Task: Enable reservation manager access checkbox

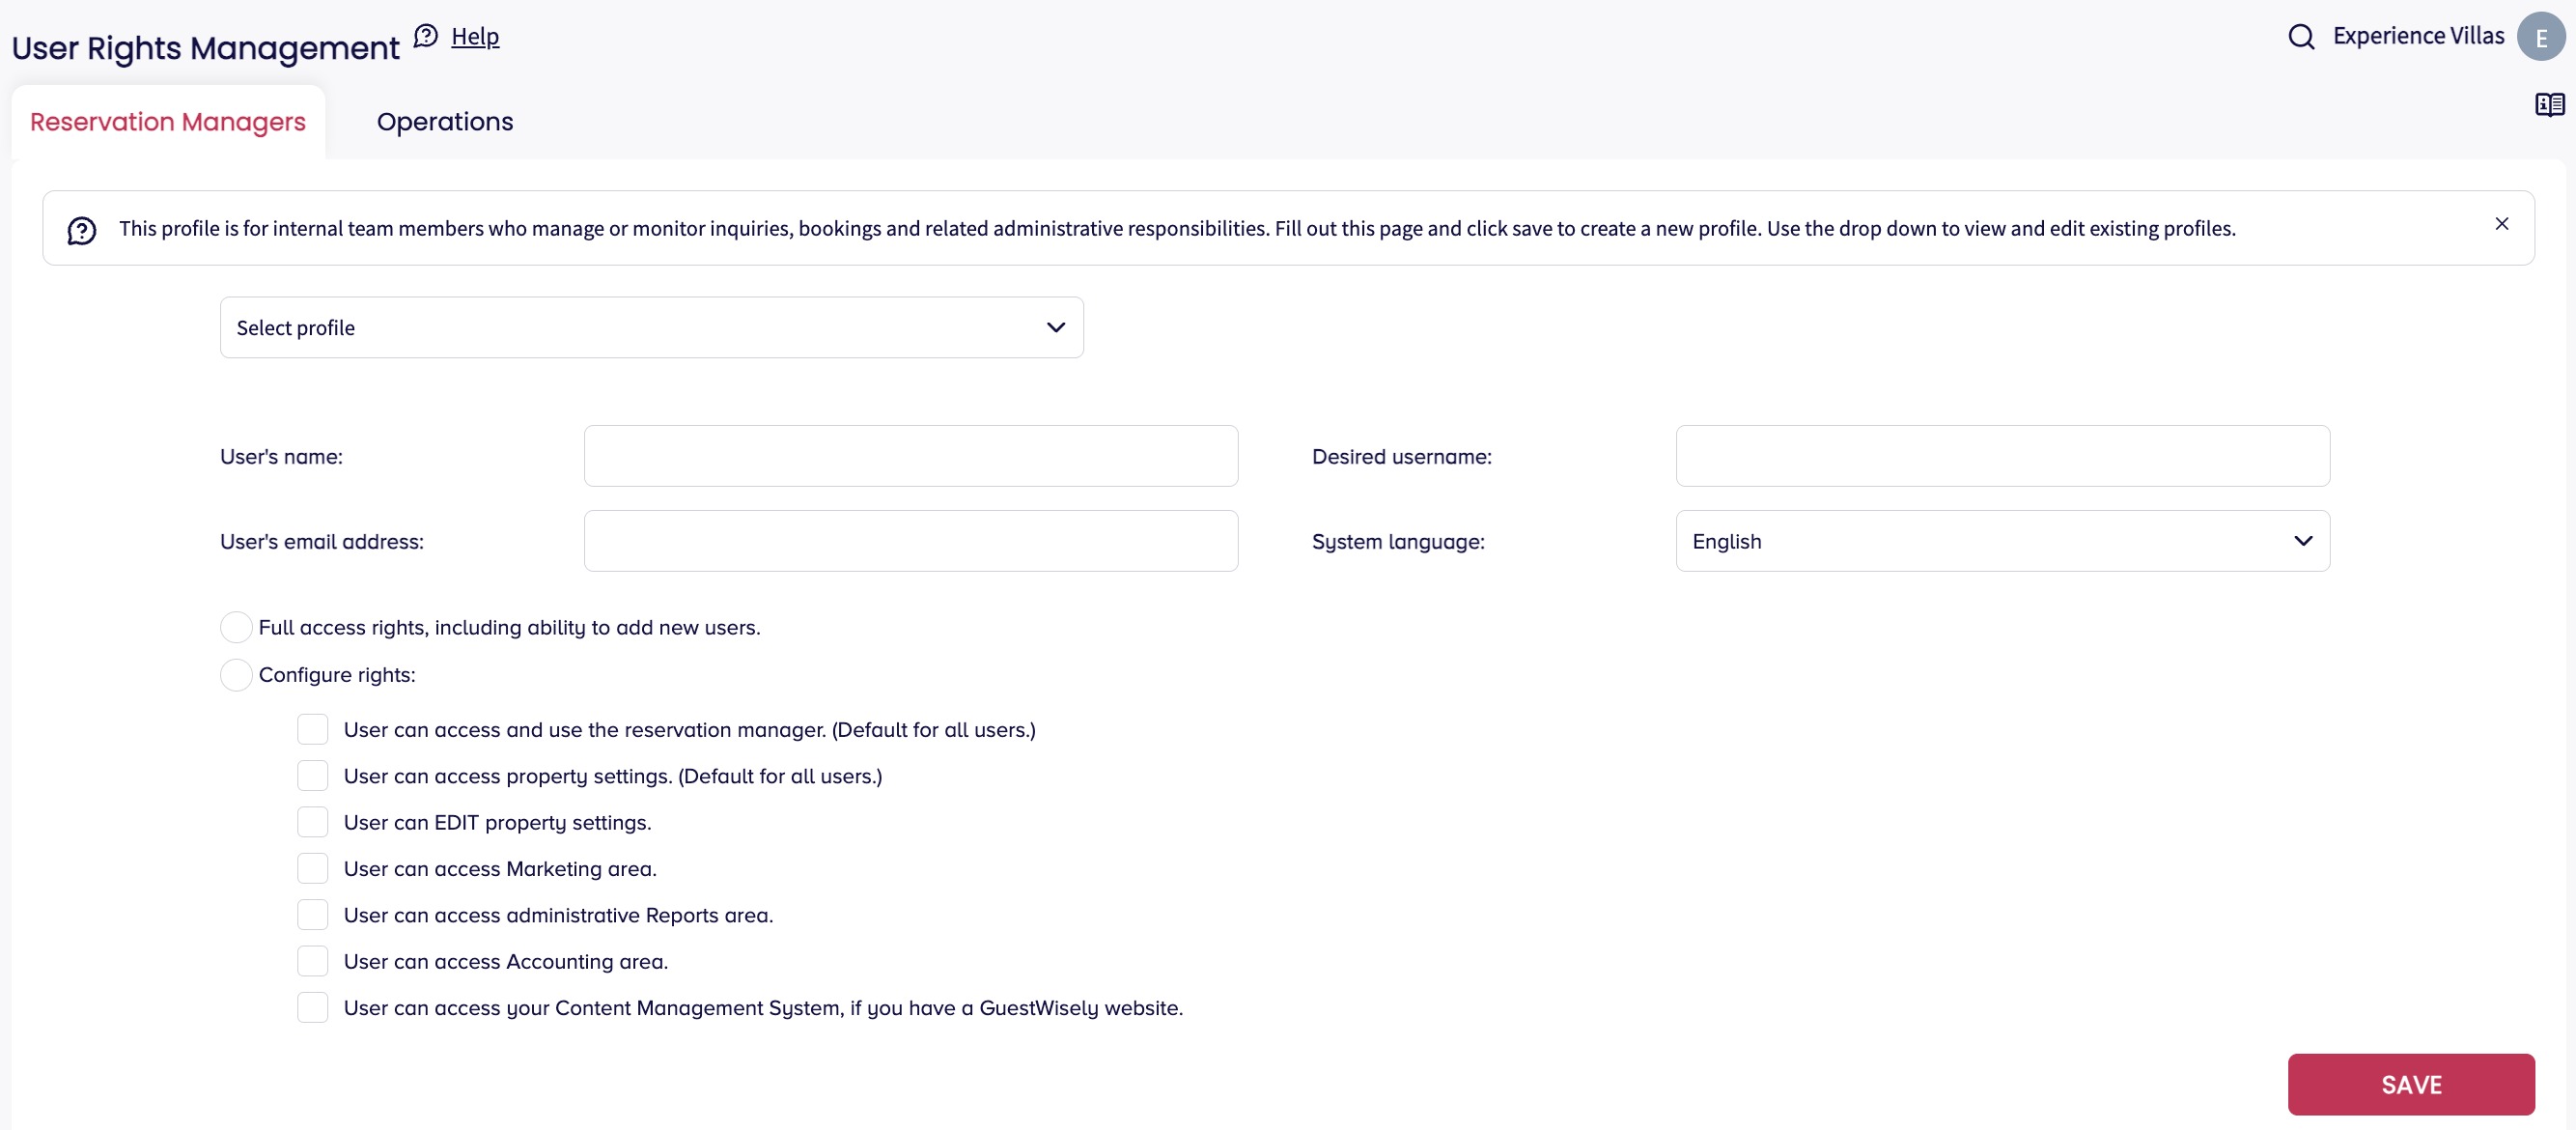Action: pyautogui.click(x=313, y=729)
